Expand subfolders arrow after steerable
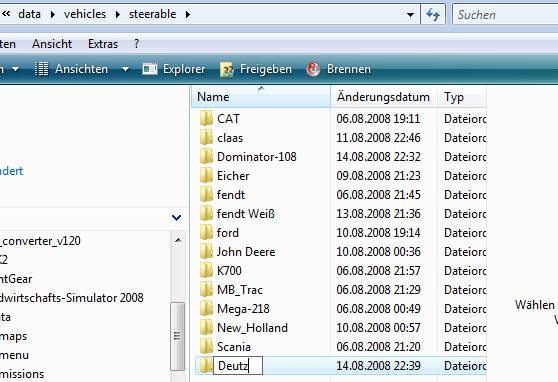Screen dimensions: 558x382 coord(188,15)
